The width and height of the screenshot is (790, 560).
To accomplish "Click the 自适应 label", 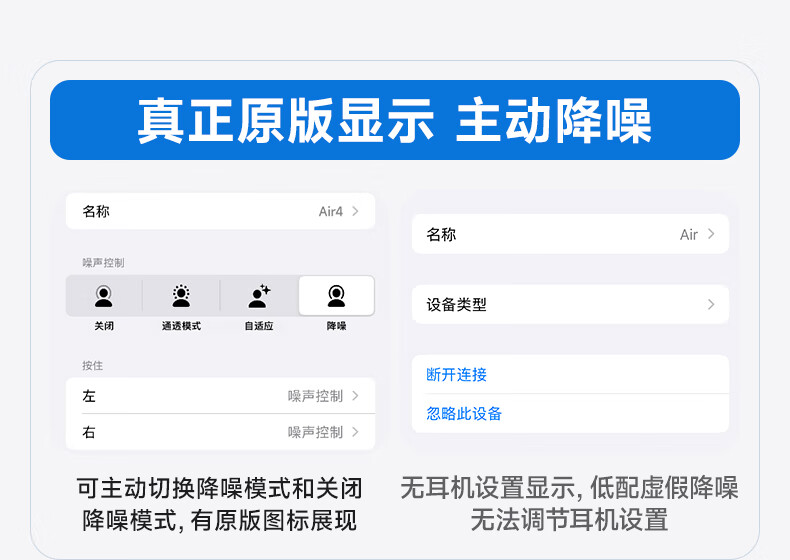I will (259, 326).
